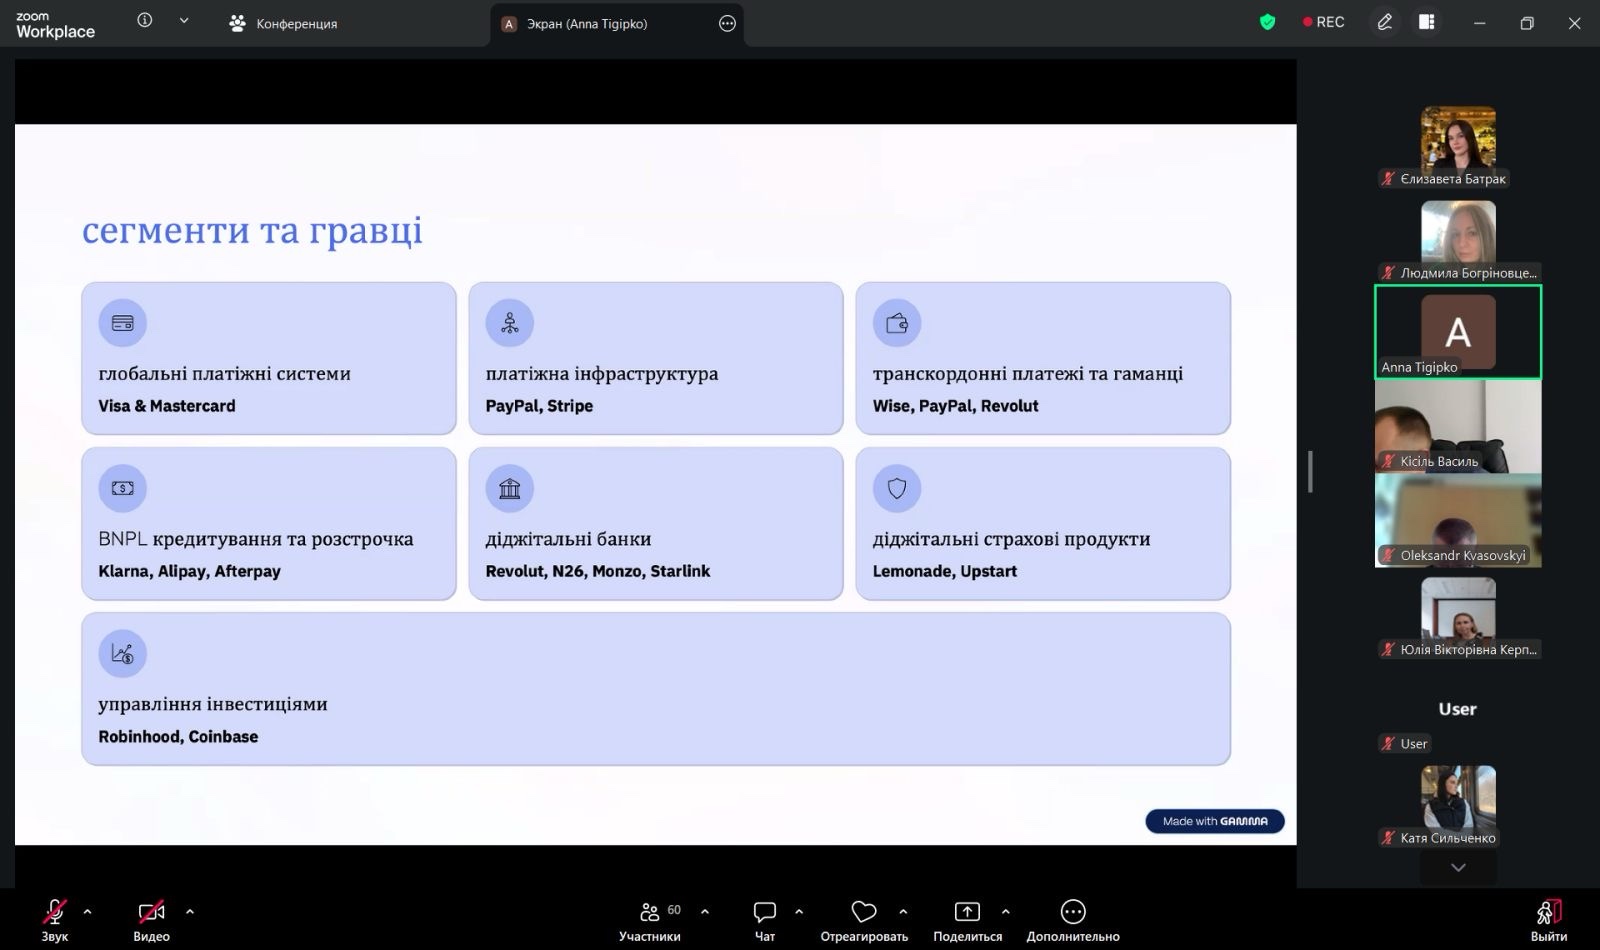Open the Участники participants panel
This screenshot has width=1600, height=950.
pyautogui.click(x=650, y=920)
